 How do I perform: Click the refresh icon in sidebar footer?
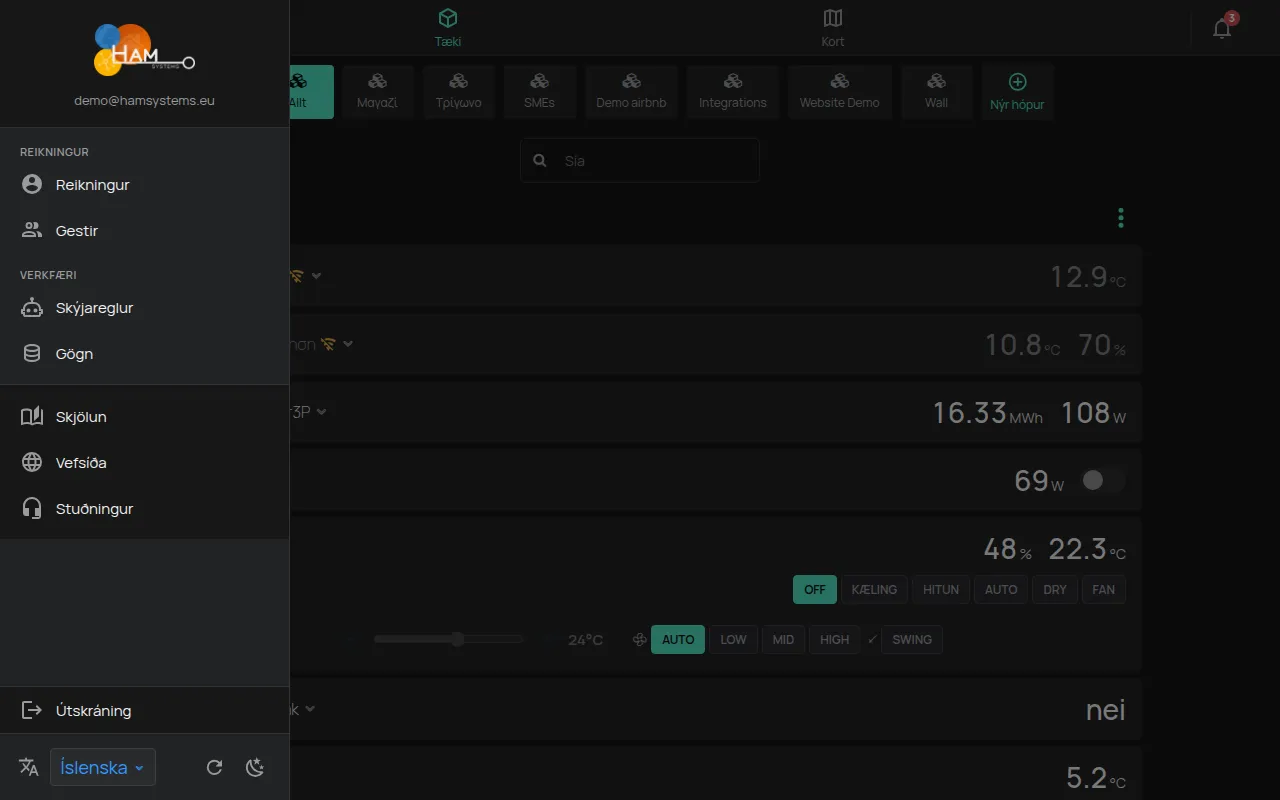(214, 768)
